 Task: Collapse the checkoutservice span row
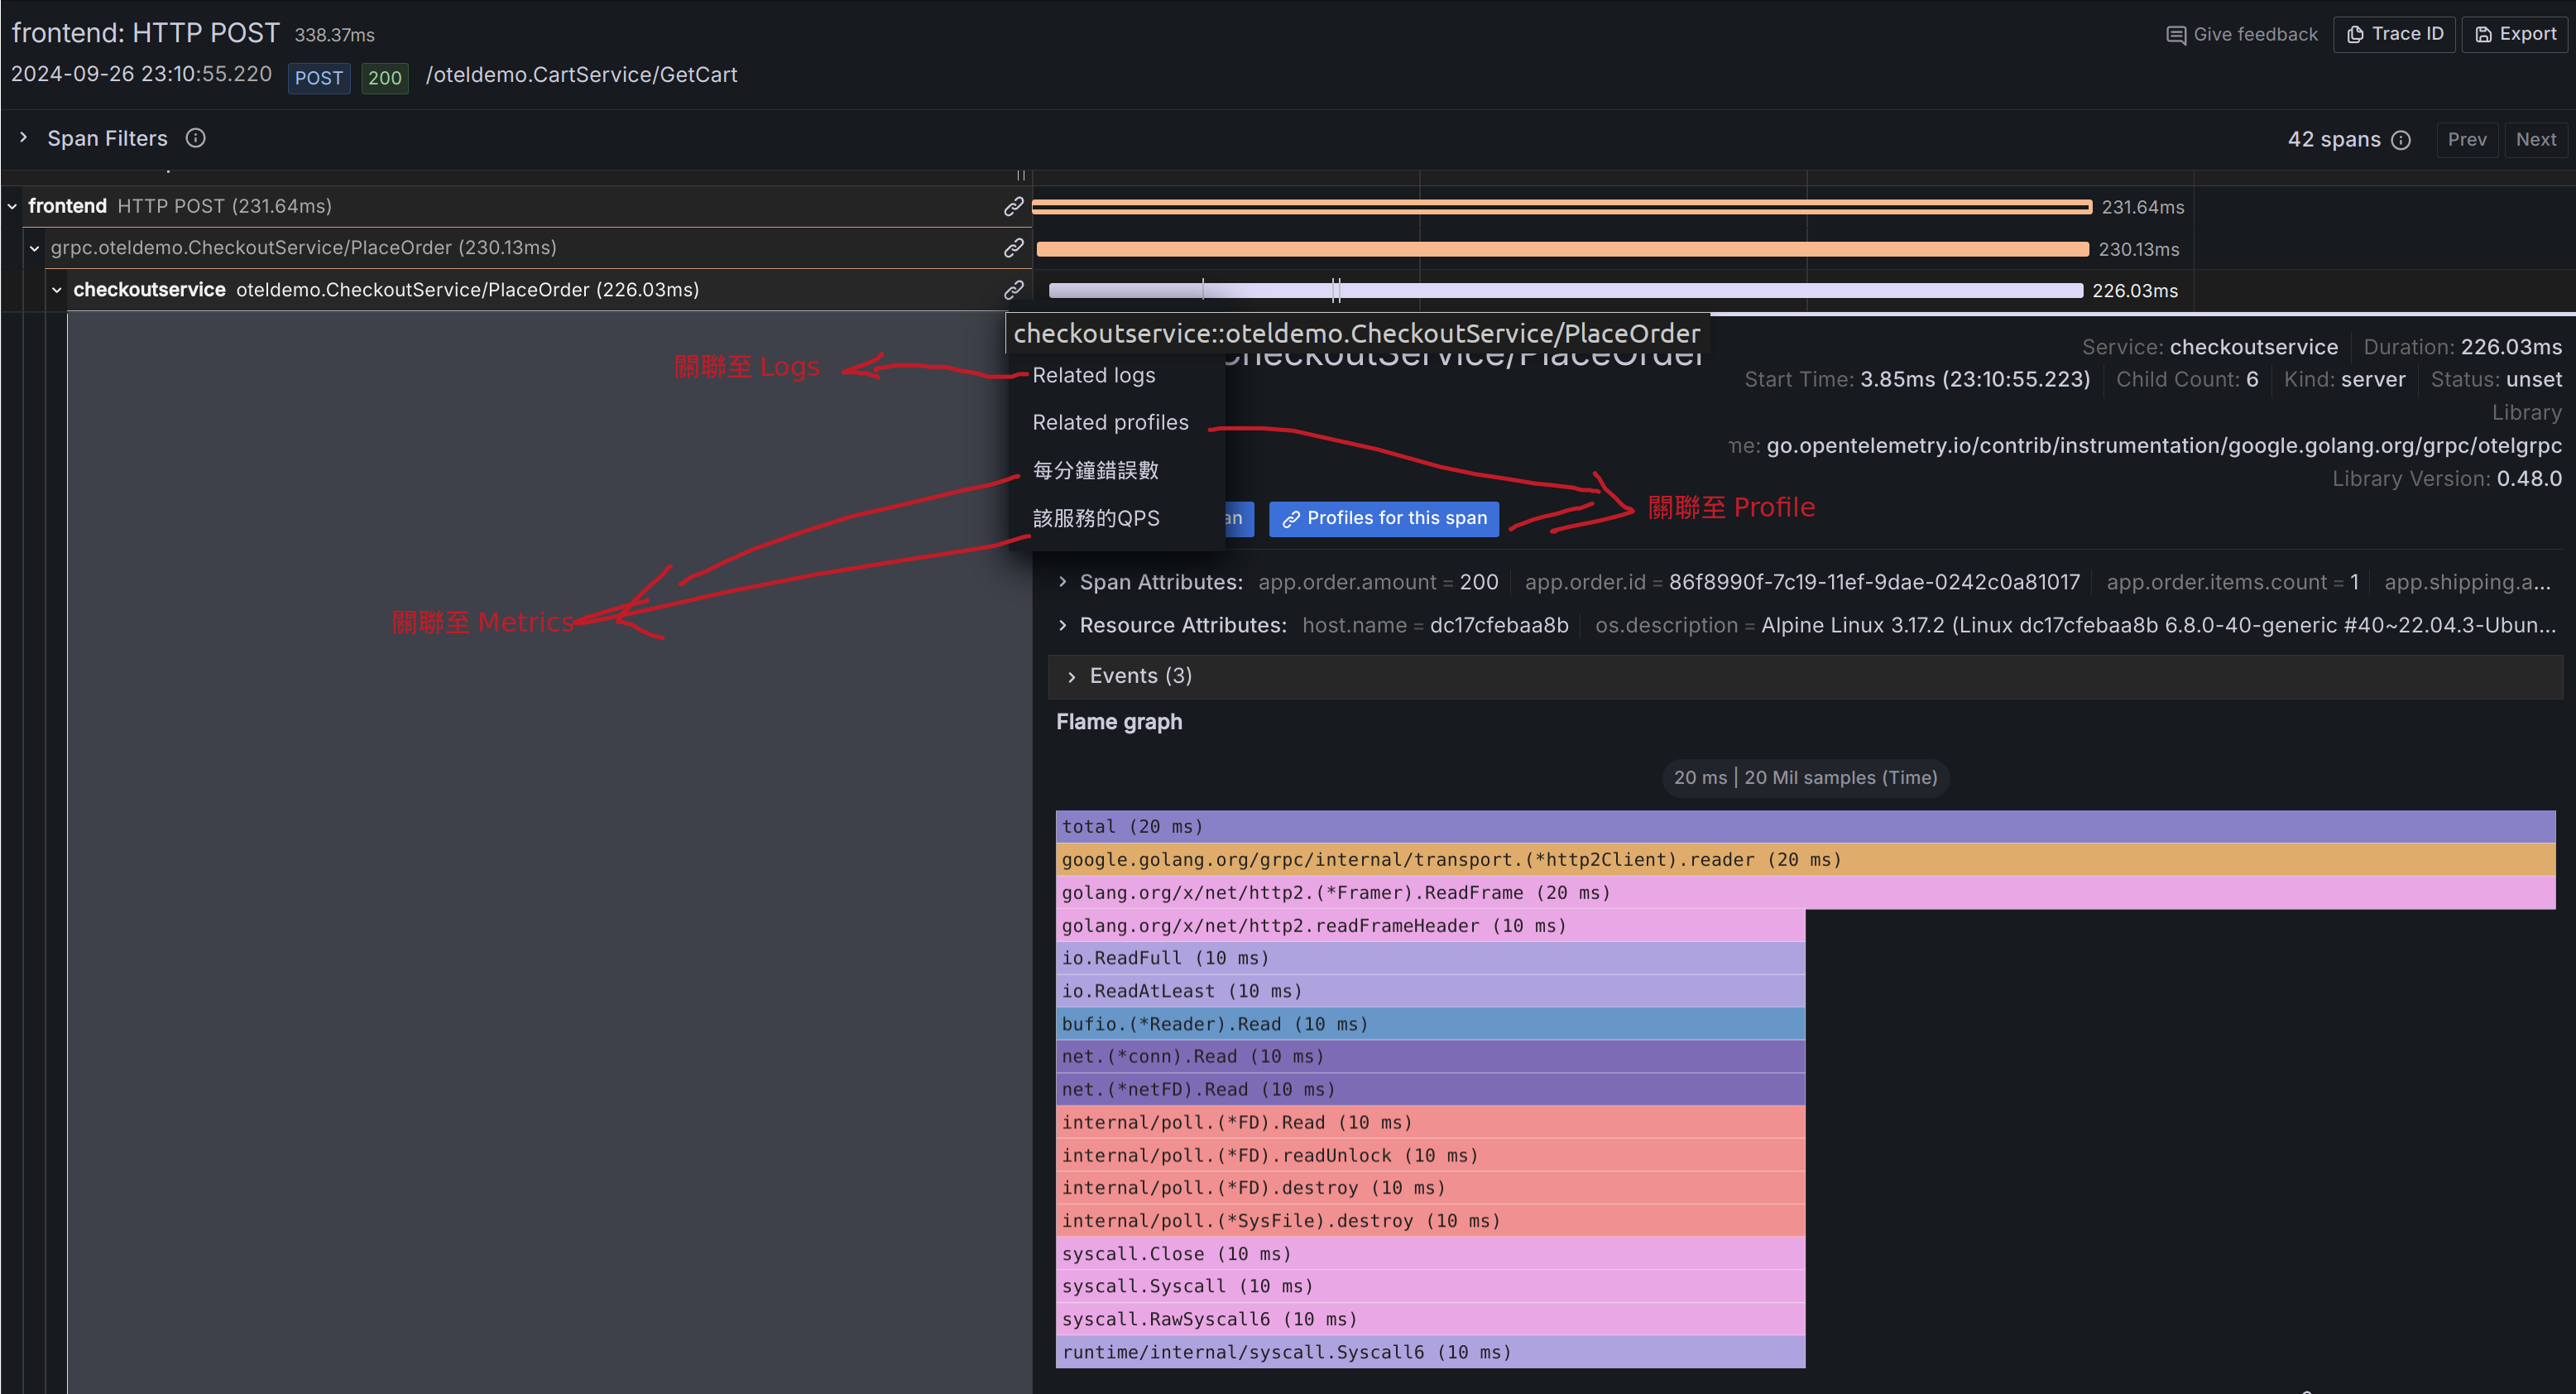(57, 290)
